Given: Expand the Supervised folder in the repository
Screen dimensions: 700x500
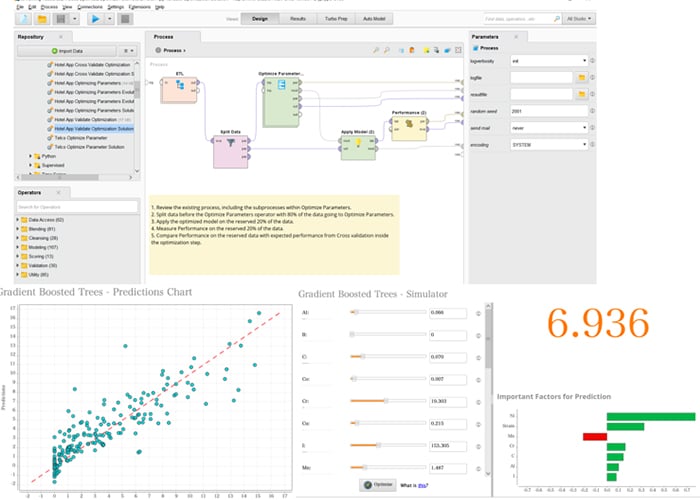Looking at the screenshot, I should pos(30,165).
